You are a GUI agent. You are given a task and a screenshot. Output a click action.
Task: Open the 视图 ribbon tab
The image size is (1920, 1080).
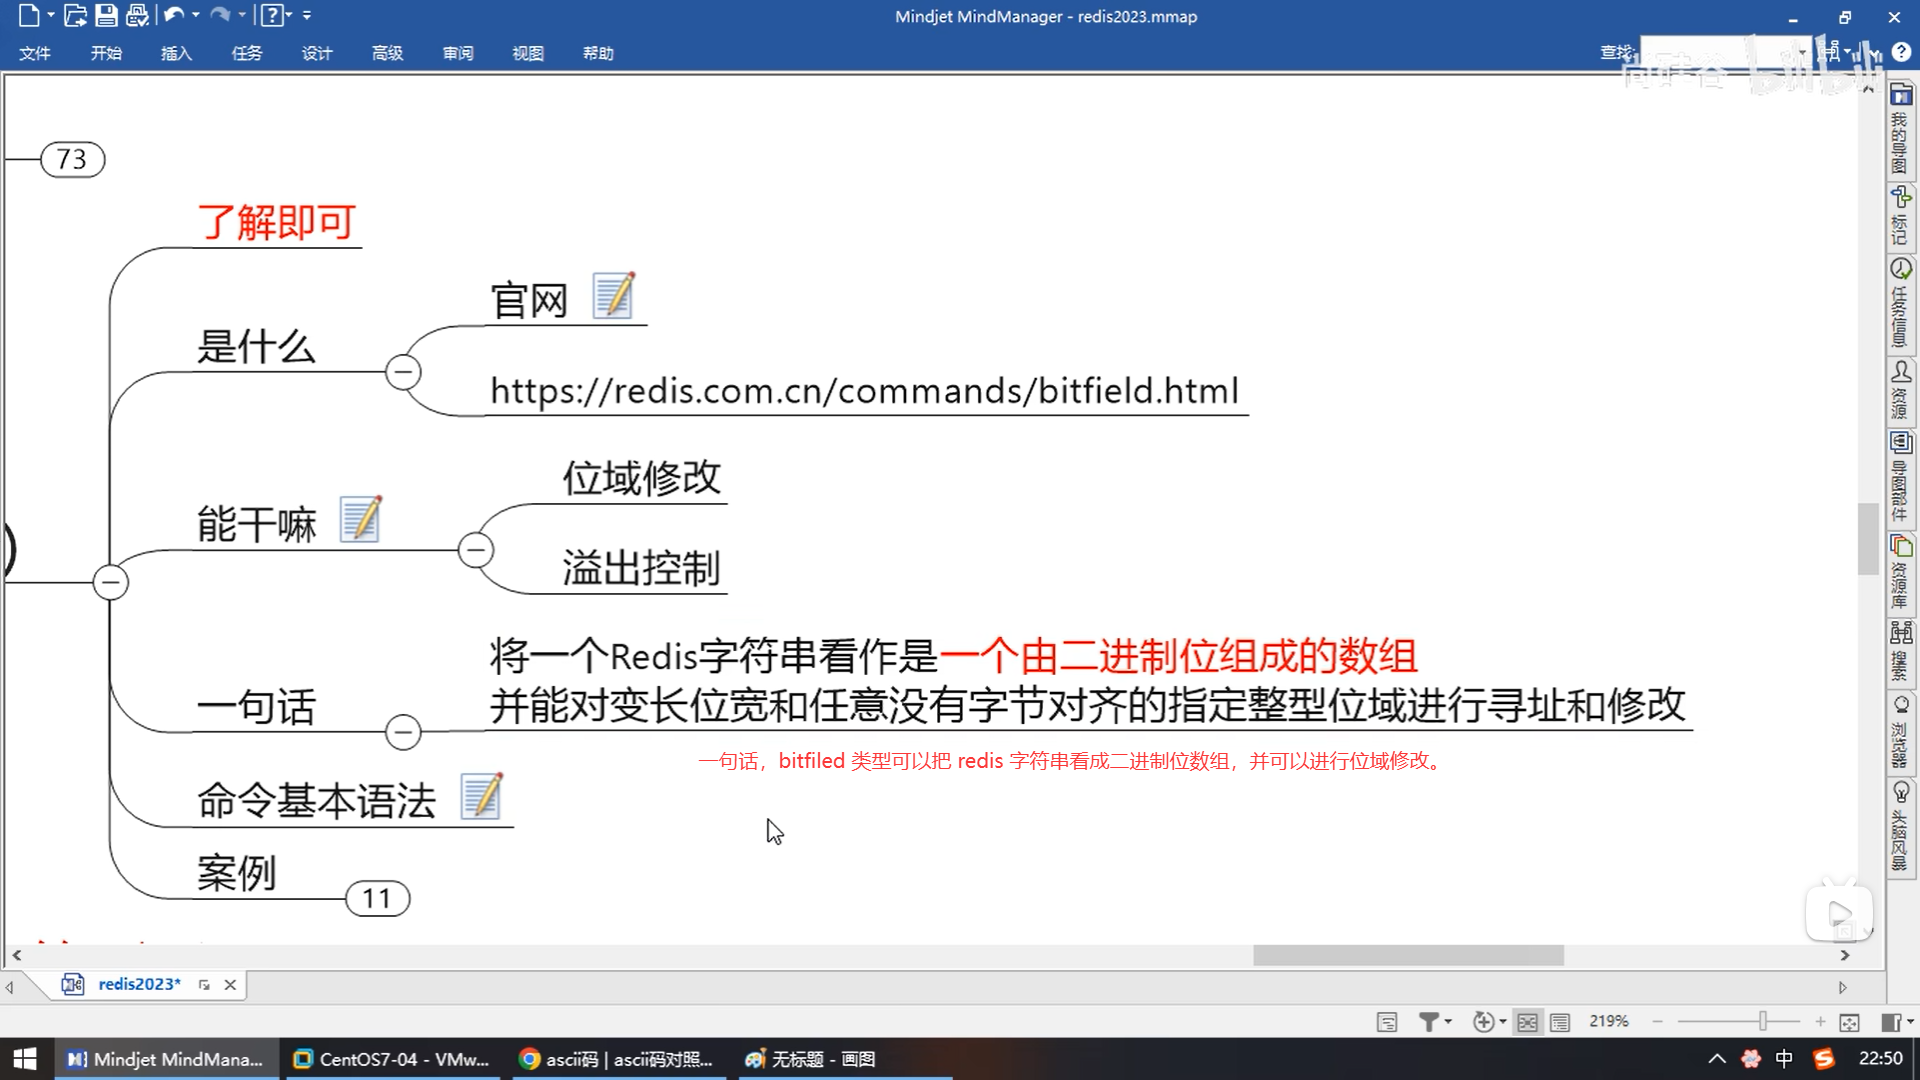527,53
